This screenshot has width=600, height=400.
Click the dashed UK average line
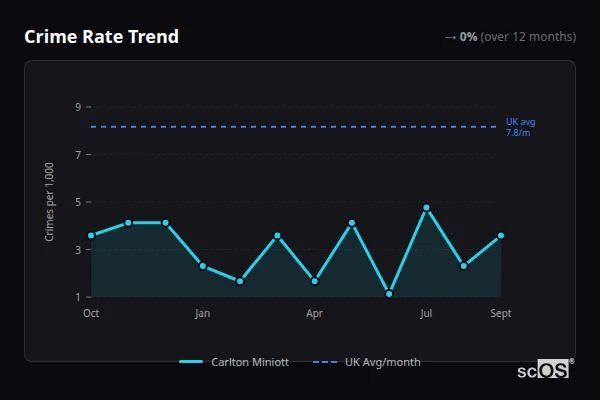point(294,127)
